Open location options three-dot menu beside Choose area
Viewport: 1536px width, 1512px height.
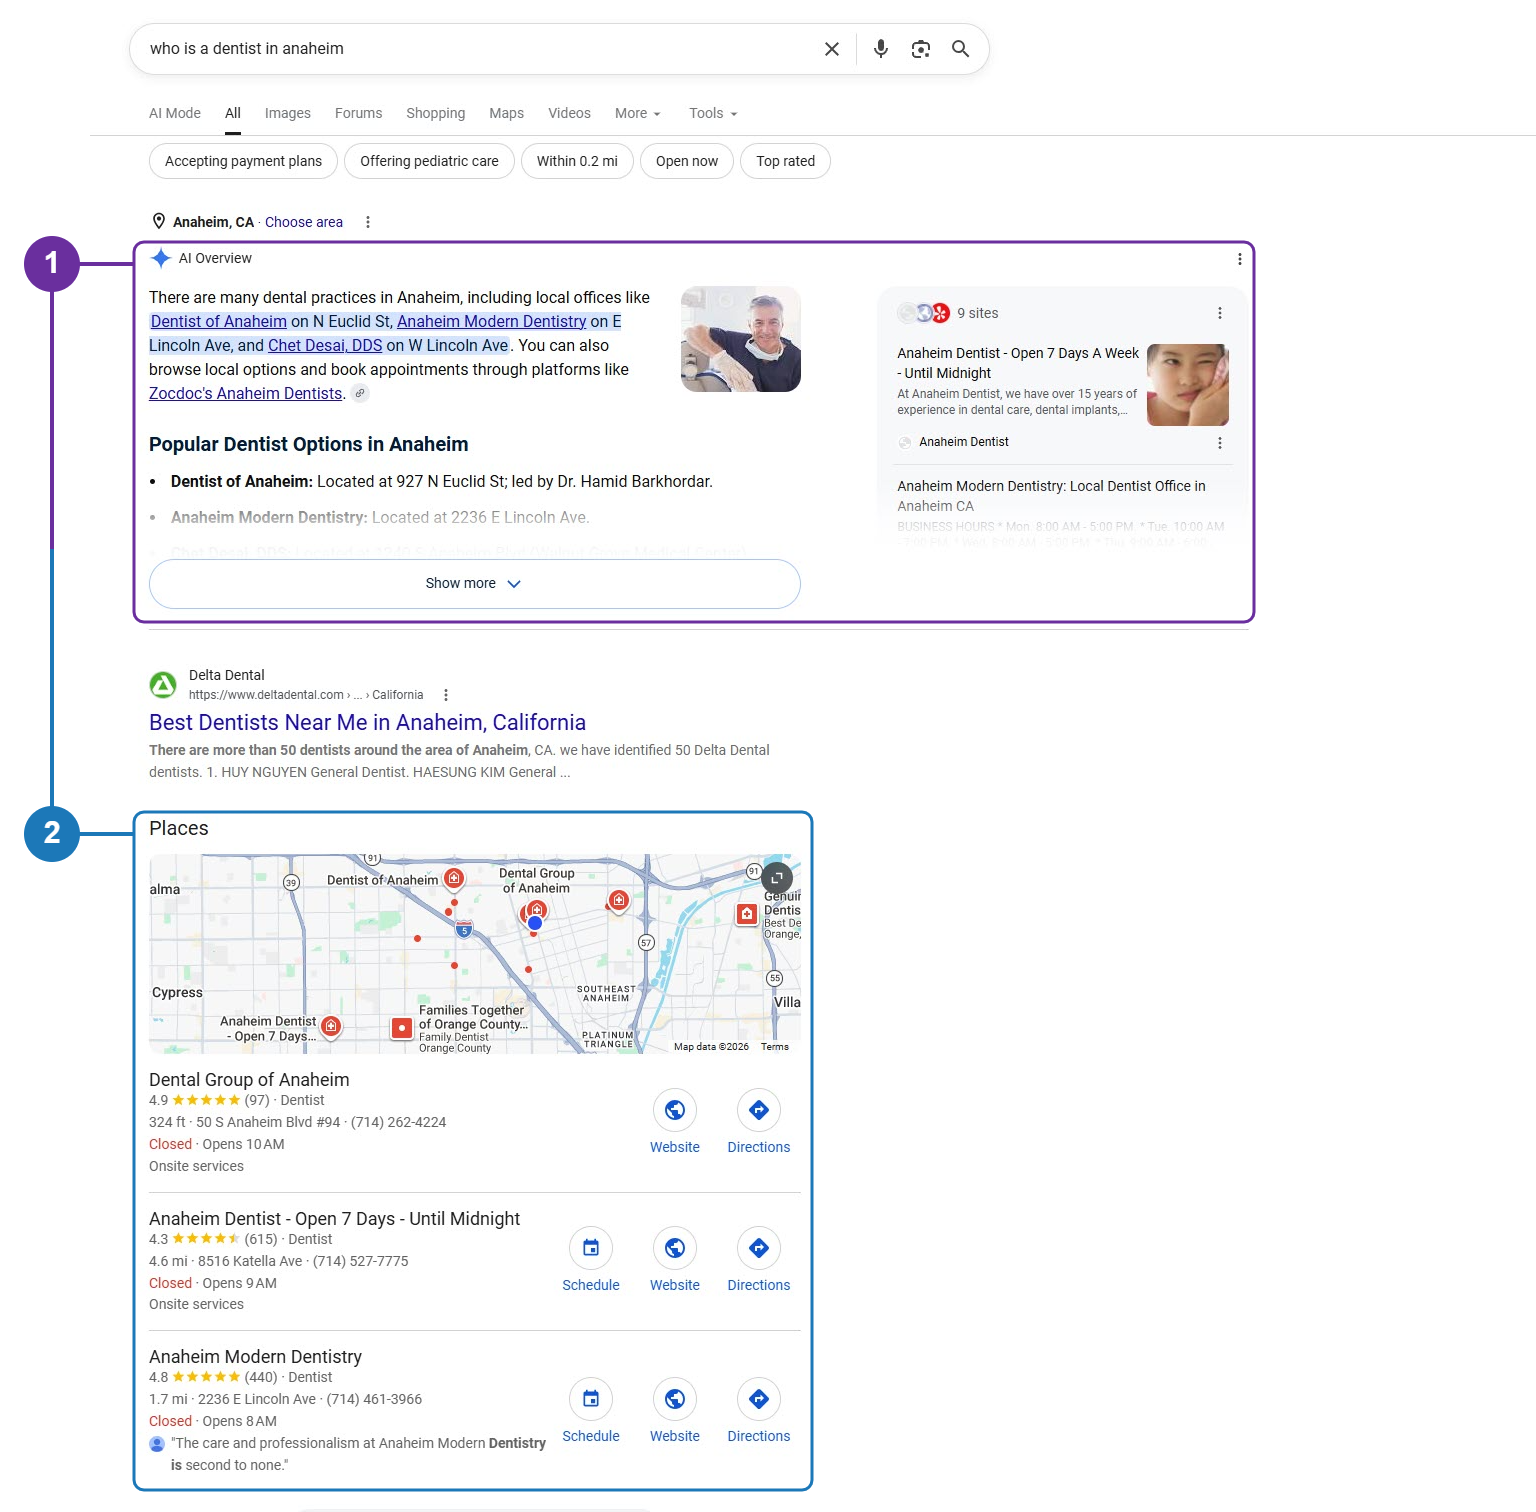tap(368, 222)
